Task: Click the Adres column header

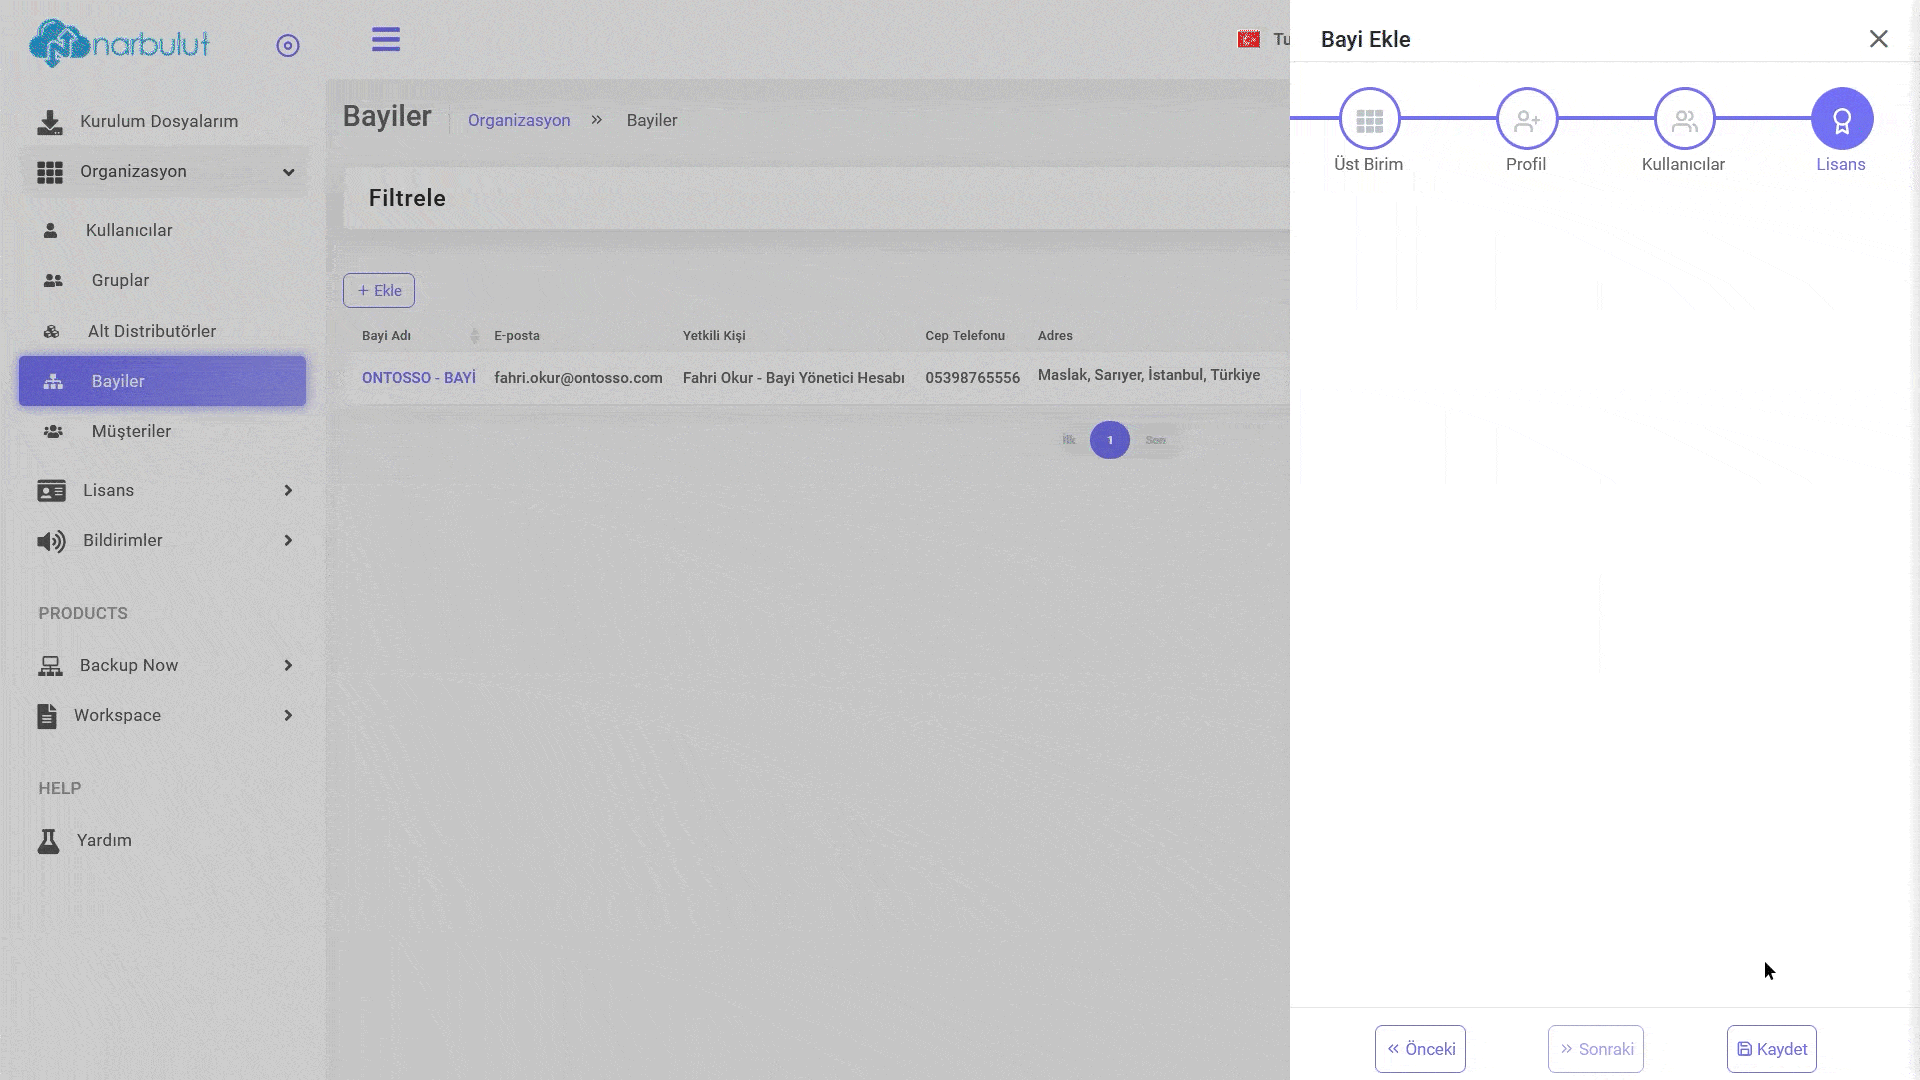Action: (x=1055, y=336)
